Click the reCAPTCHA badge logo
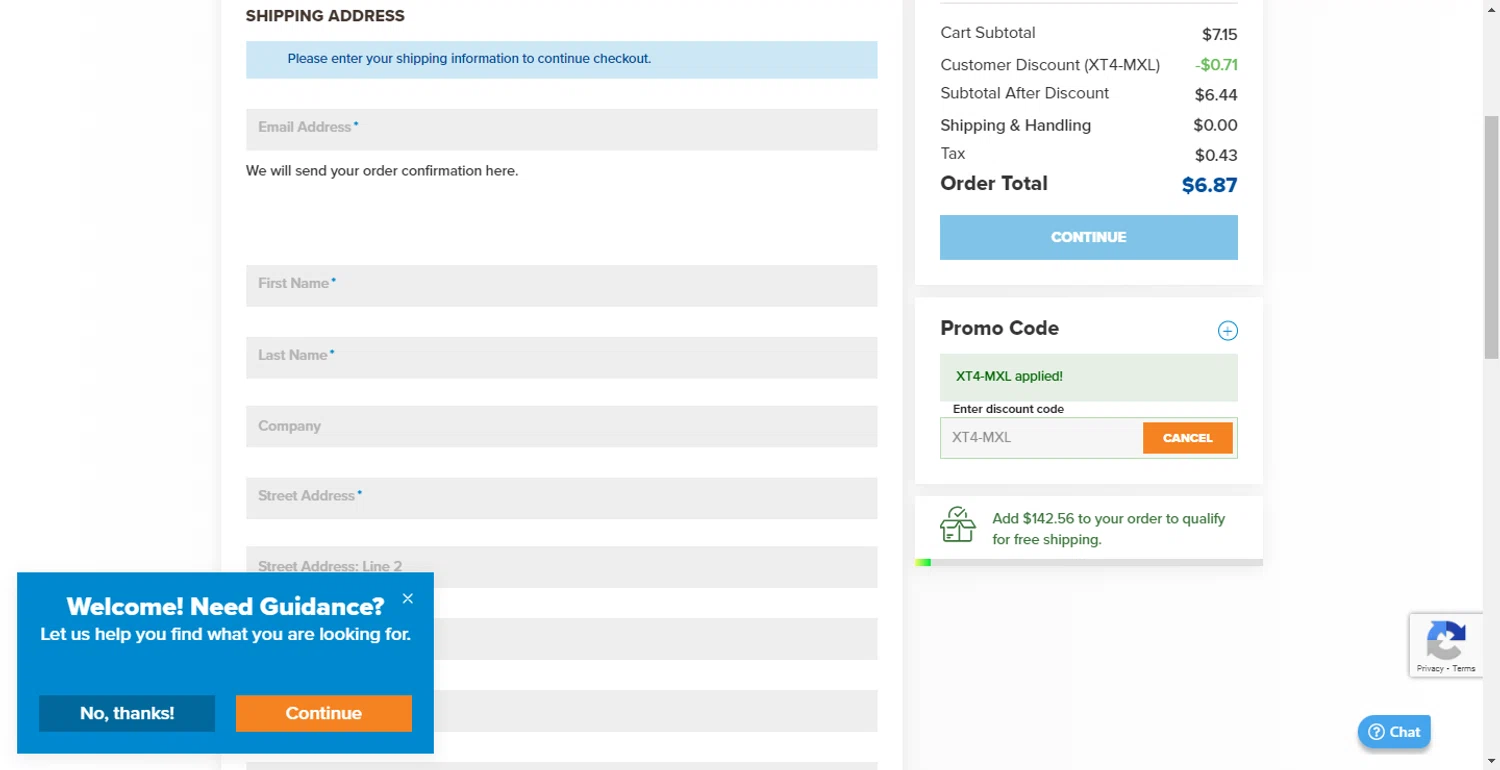Viewport: 1500px width, 770px height. coord(1446,640)
